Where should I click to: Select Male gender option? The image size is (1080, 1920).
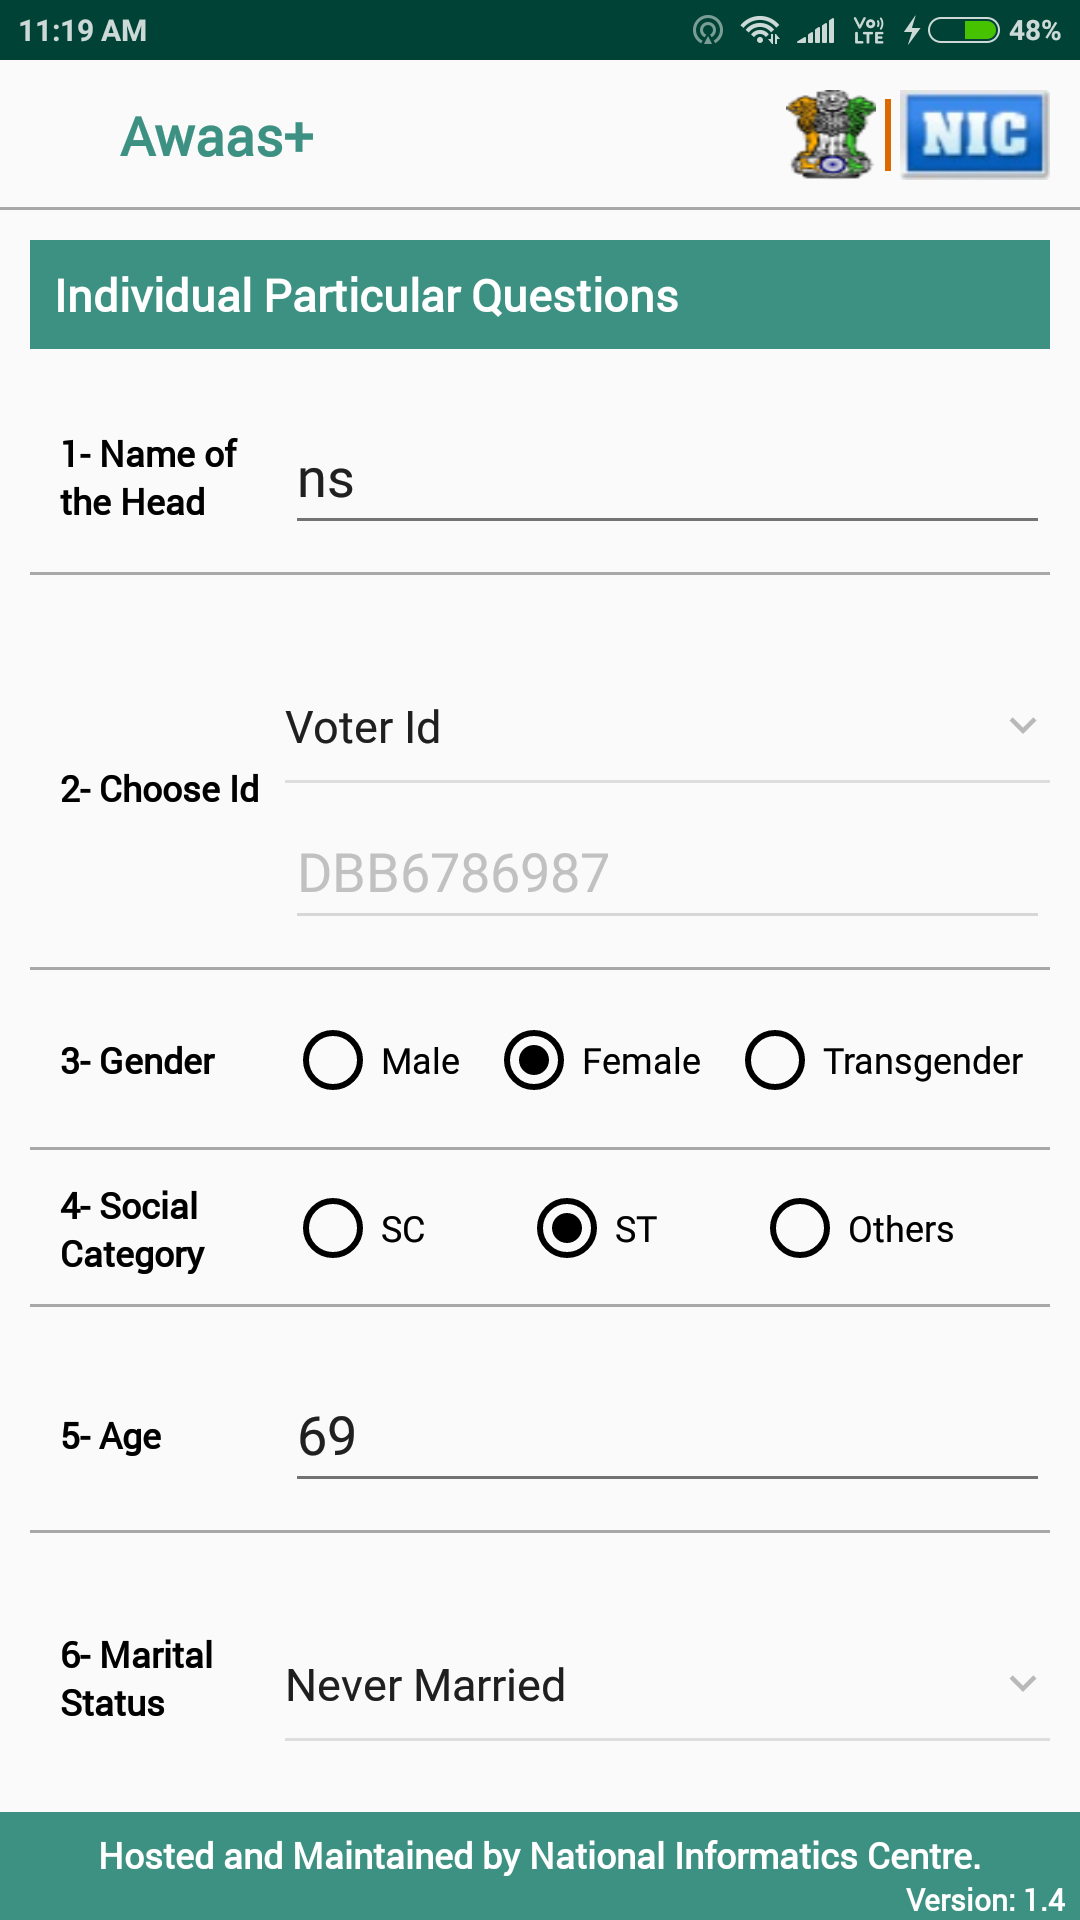[334, 1060]
